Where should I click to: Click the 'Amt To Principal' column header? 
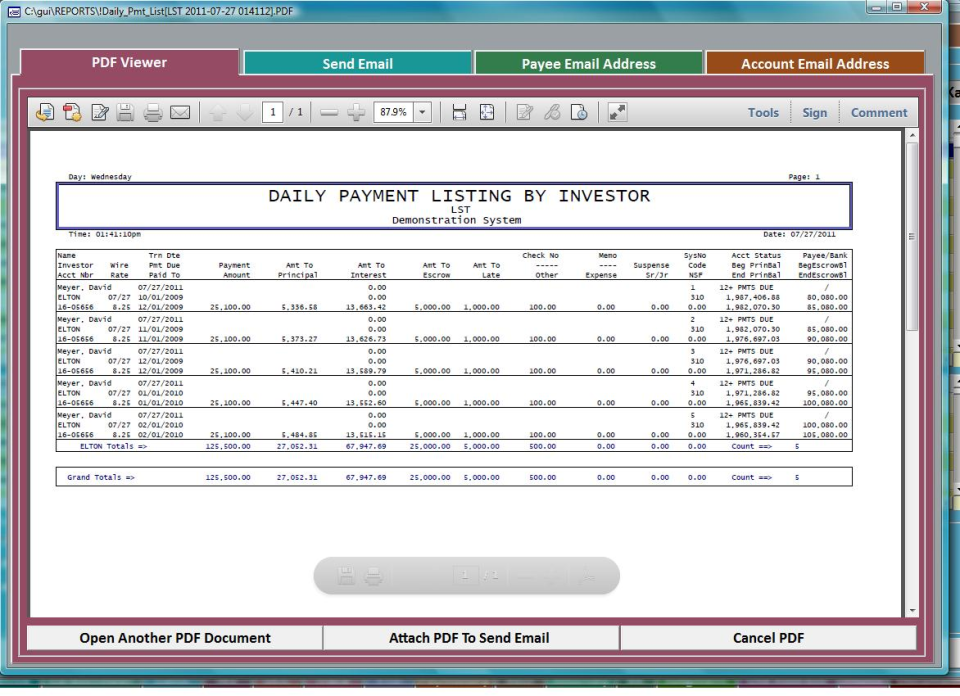pos(298,271)
